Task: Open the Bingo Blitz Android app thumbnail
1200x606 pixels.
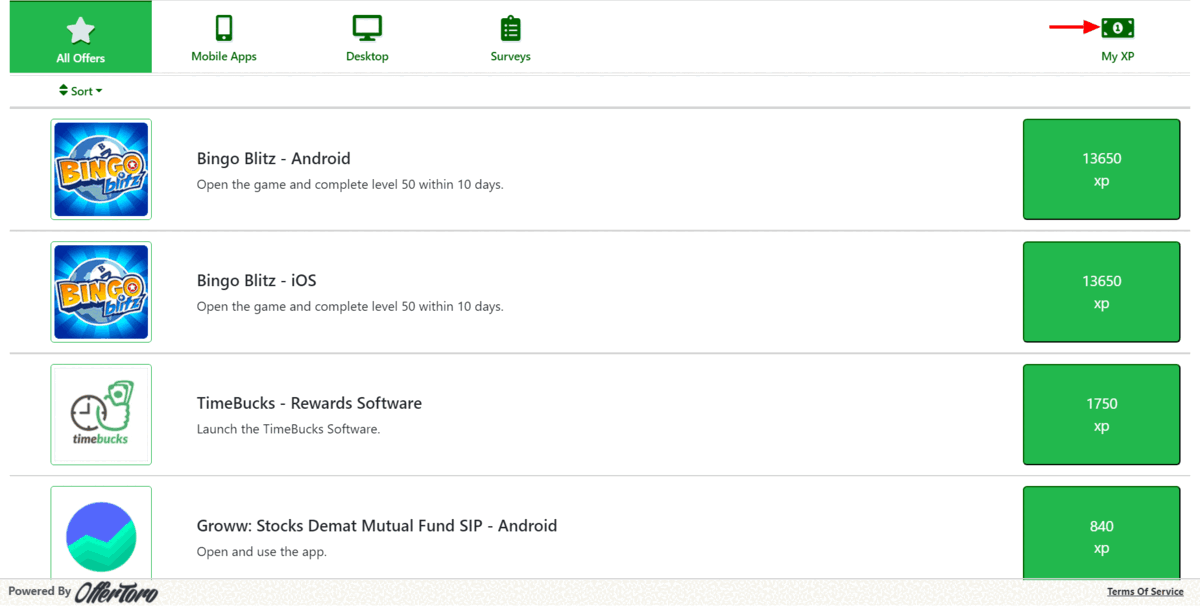Action: point(101,169)
